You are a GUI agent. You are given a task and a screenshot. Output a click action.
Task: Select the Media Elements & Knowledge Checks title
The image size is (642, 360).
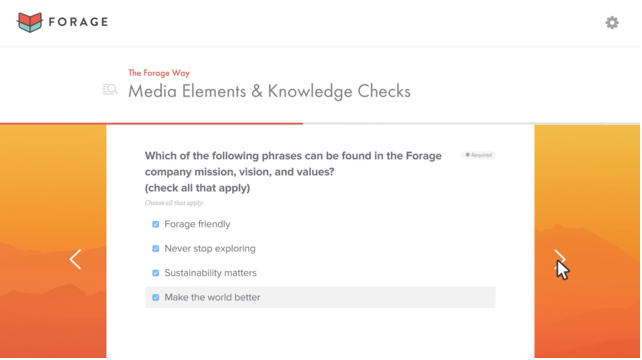pyautogui.click(x=269, y=91)
